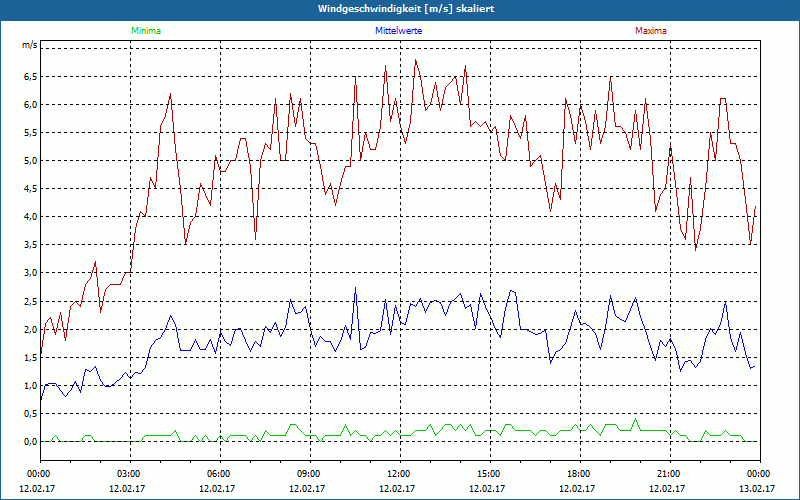Click the "0,5" y-axis value
800x500 pixels.
31,414
